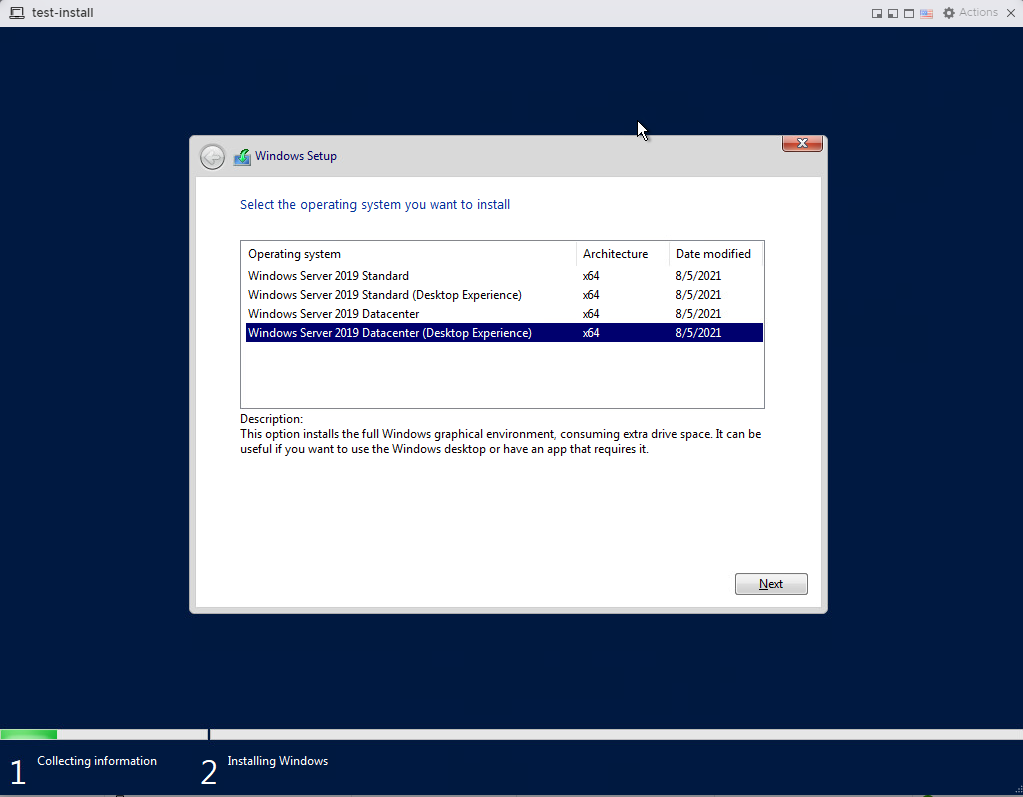Screen dimensions: 1023x797
Task: Click the Date modified column header
Action: coord(716,254)
